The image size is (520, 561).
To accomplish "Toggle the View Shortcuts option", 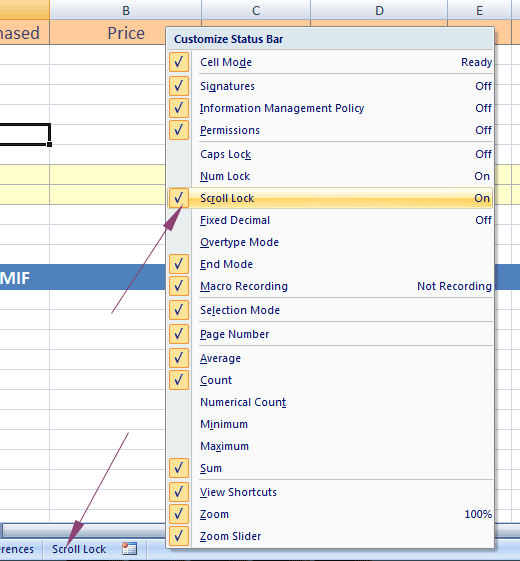I will coord(330,492).
